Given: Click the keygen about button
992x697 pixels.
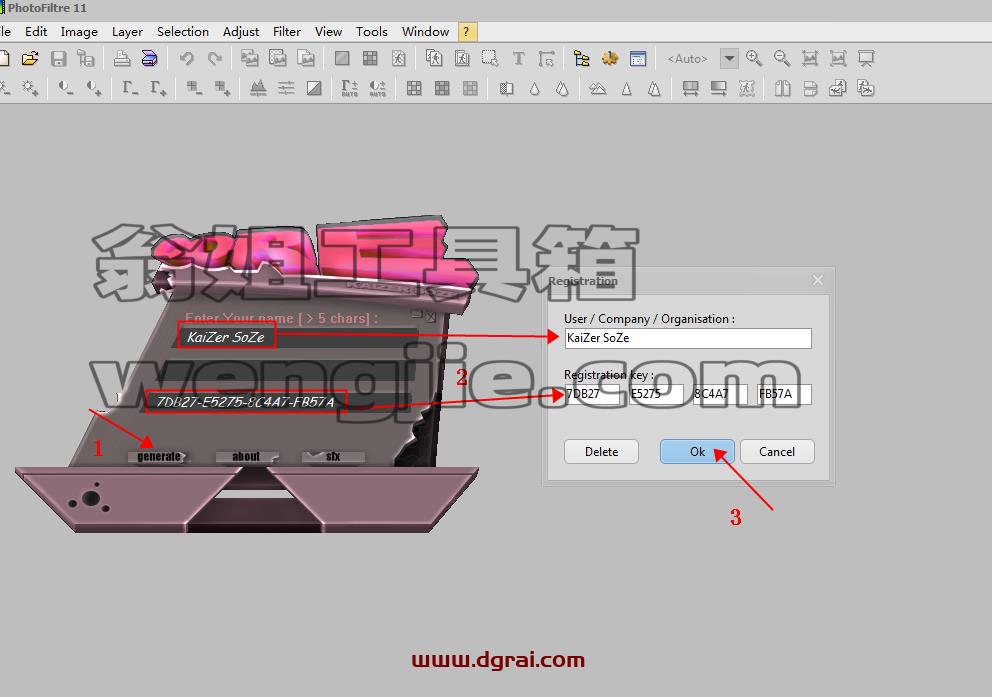Looking at the screenshot, I should click(x=246, y=457).
